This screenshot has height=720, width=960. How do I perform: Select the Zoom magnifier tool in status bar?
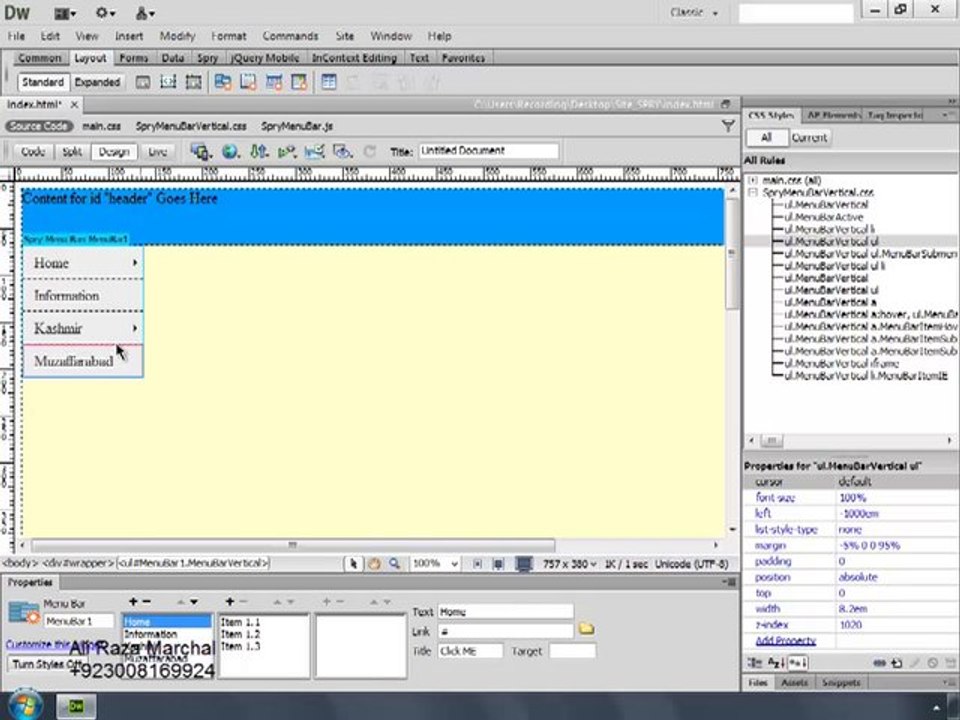(x=394, y=564)
